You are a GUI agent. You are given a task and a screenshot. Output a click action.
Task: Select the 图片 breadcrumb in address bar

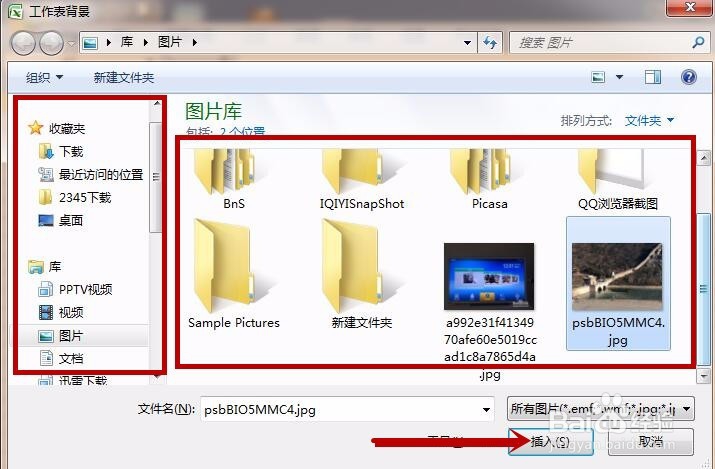click(170, 42)
